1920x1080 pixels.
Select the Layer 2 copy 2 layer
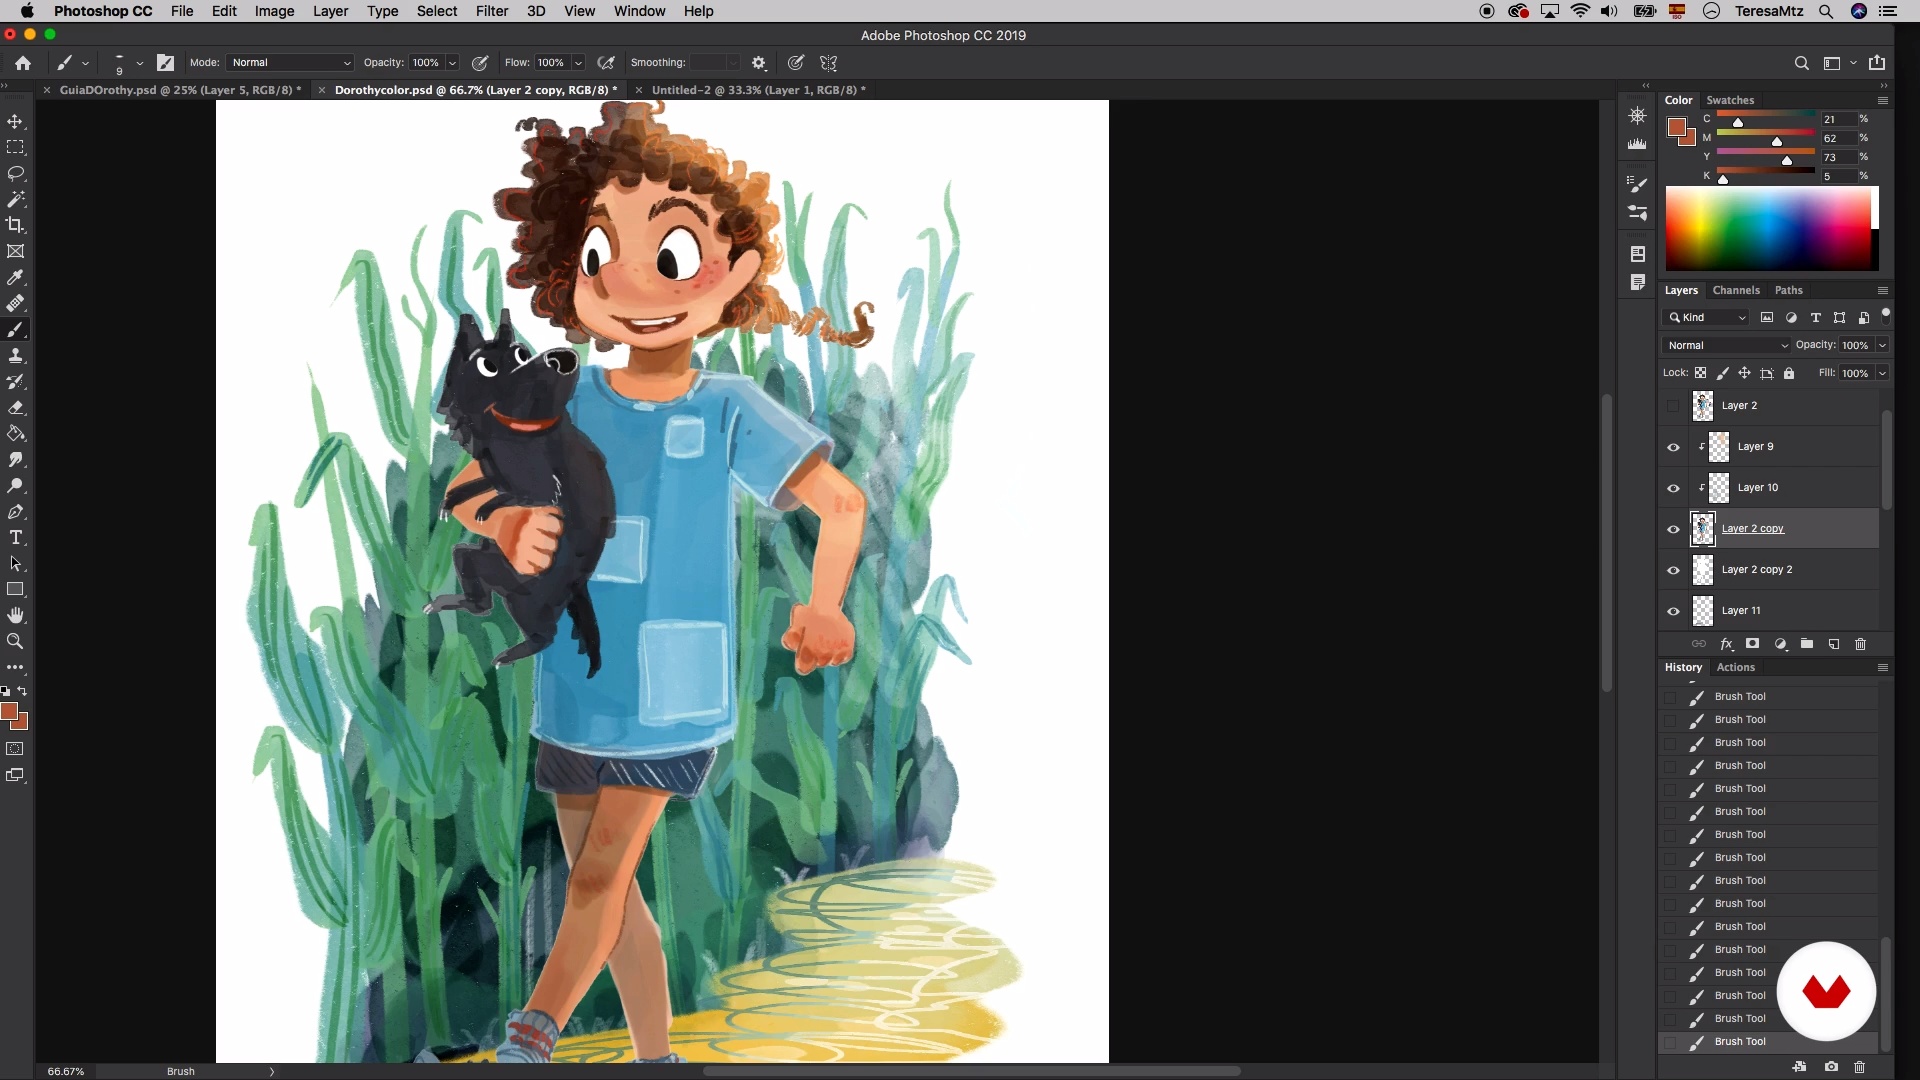pos(1770,570)
